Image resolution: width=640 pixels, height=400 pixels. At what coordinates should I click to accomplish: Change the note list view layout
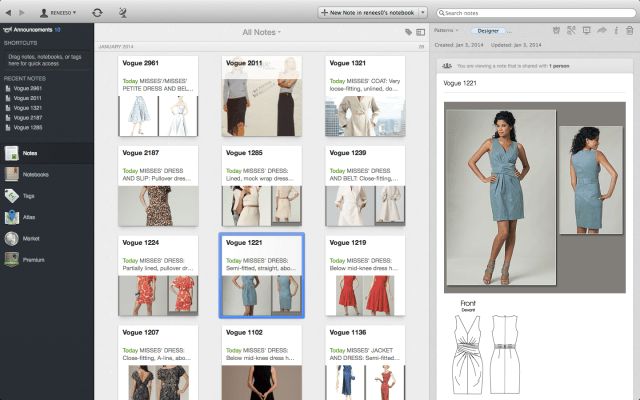coord(420,32)
